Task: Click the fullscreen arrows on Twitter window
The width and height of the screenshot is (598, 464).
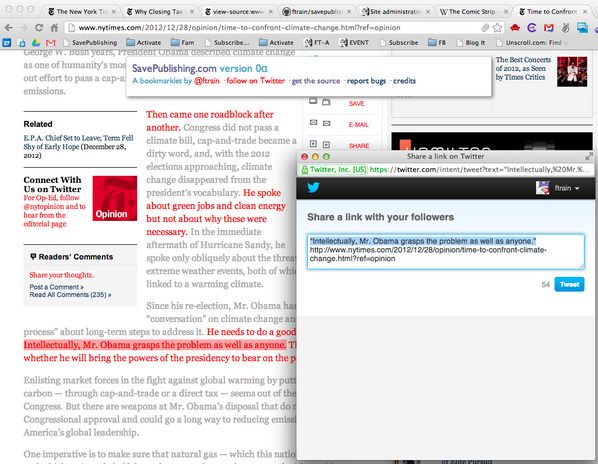Action: click(589, 156)
